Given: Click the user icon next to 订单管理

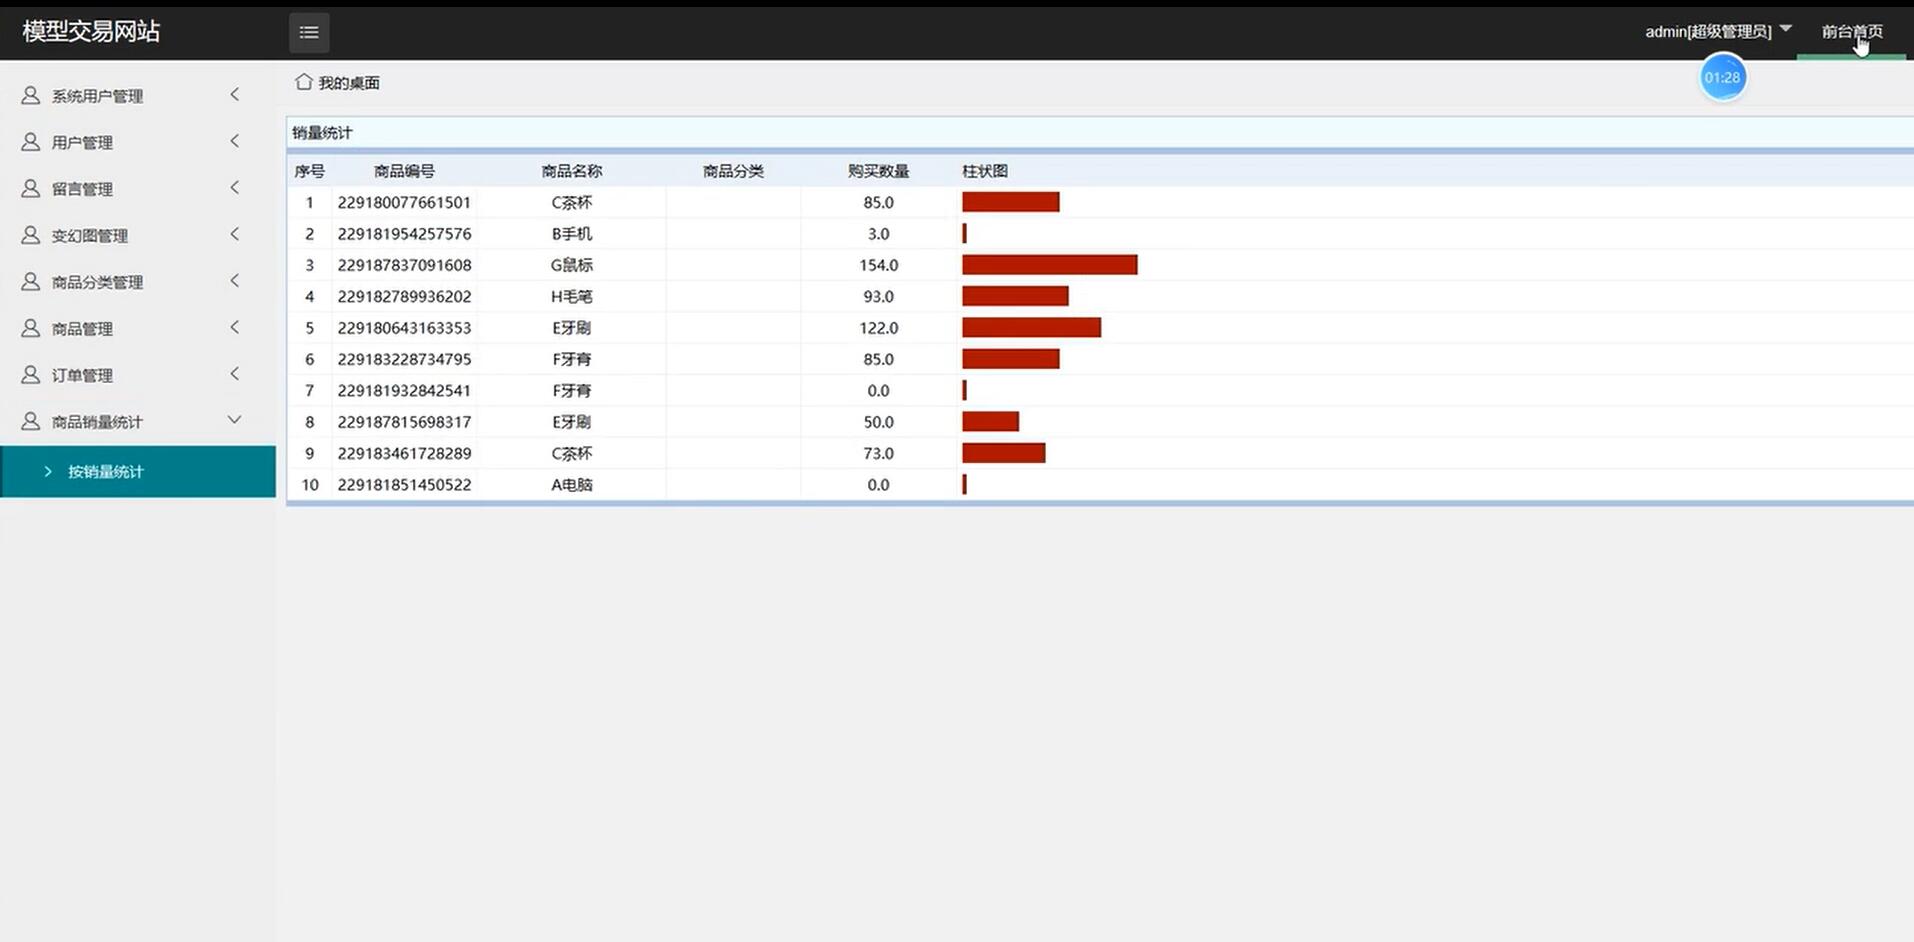Looking at the screenshot, I should [x=31, y=374].
